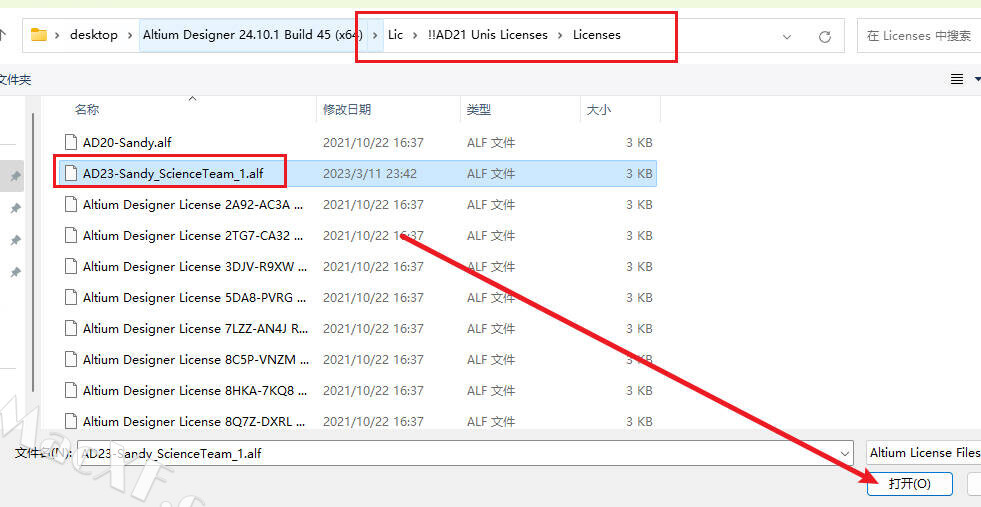Select Altium Designer License 2A92-AC3A file

tap(357, 205)
